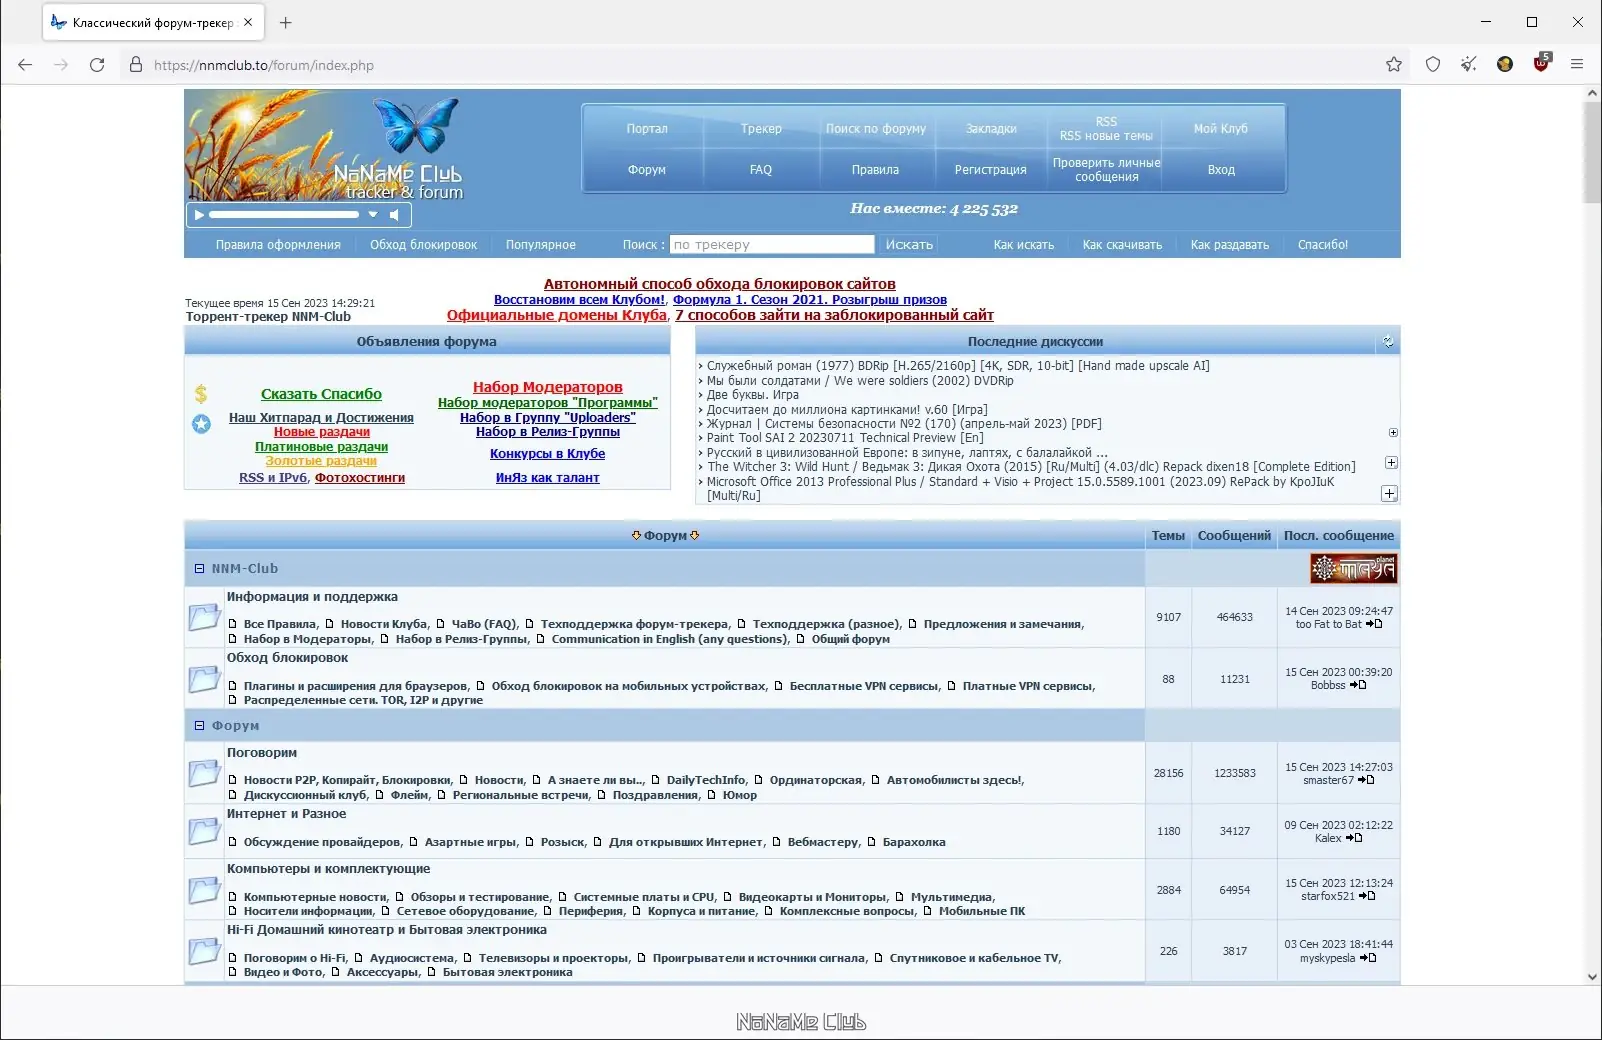Open the Maya planet banner thumbnail
This screenshot has height=1040, width=1602.
pyautogui.click(x=1354, y=569)
